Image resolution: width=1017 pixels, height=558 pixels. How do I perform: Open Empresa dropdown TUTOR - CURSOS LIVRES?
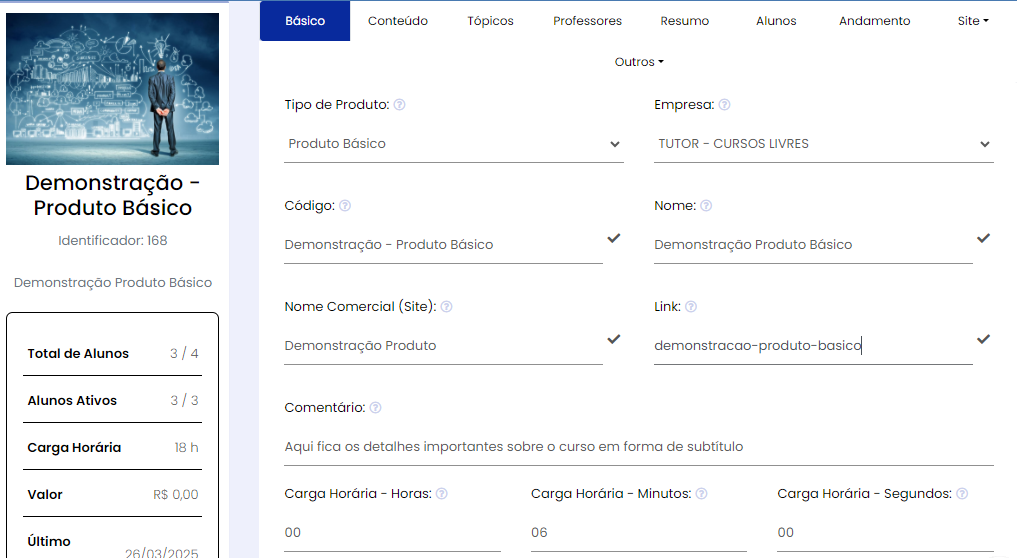pyautogui.click(x=824, y=144)
